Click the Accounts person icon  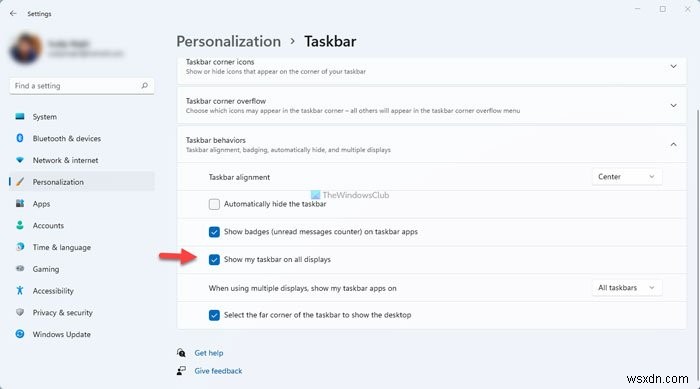[x=20, y=225]
